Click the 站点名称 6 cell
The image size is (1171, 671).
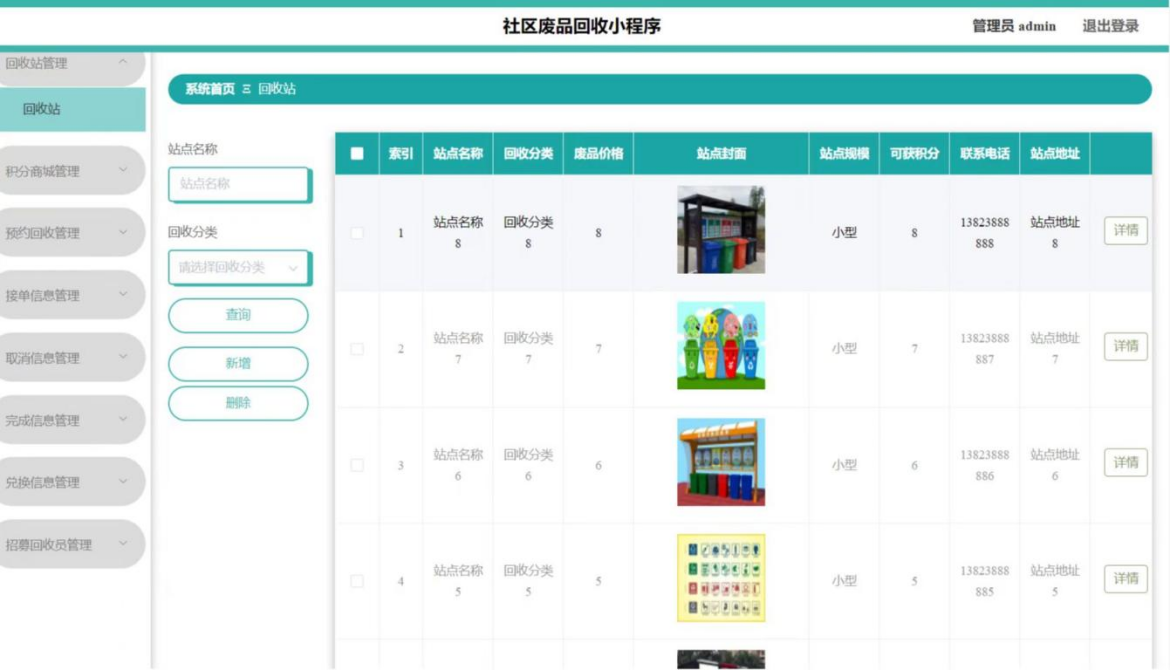point(458,465)
